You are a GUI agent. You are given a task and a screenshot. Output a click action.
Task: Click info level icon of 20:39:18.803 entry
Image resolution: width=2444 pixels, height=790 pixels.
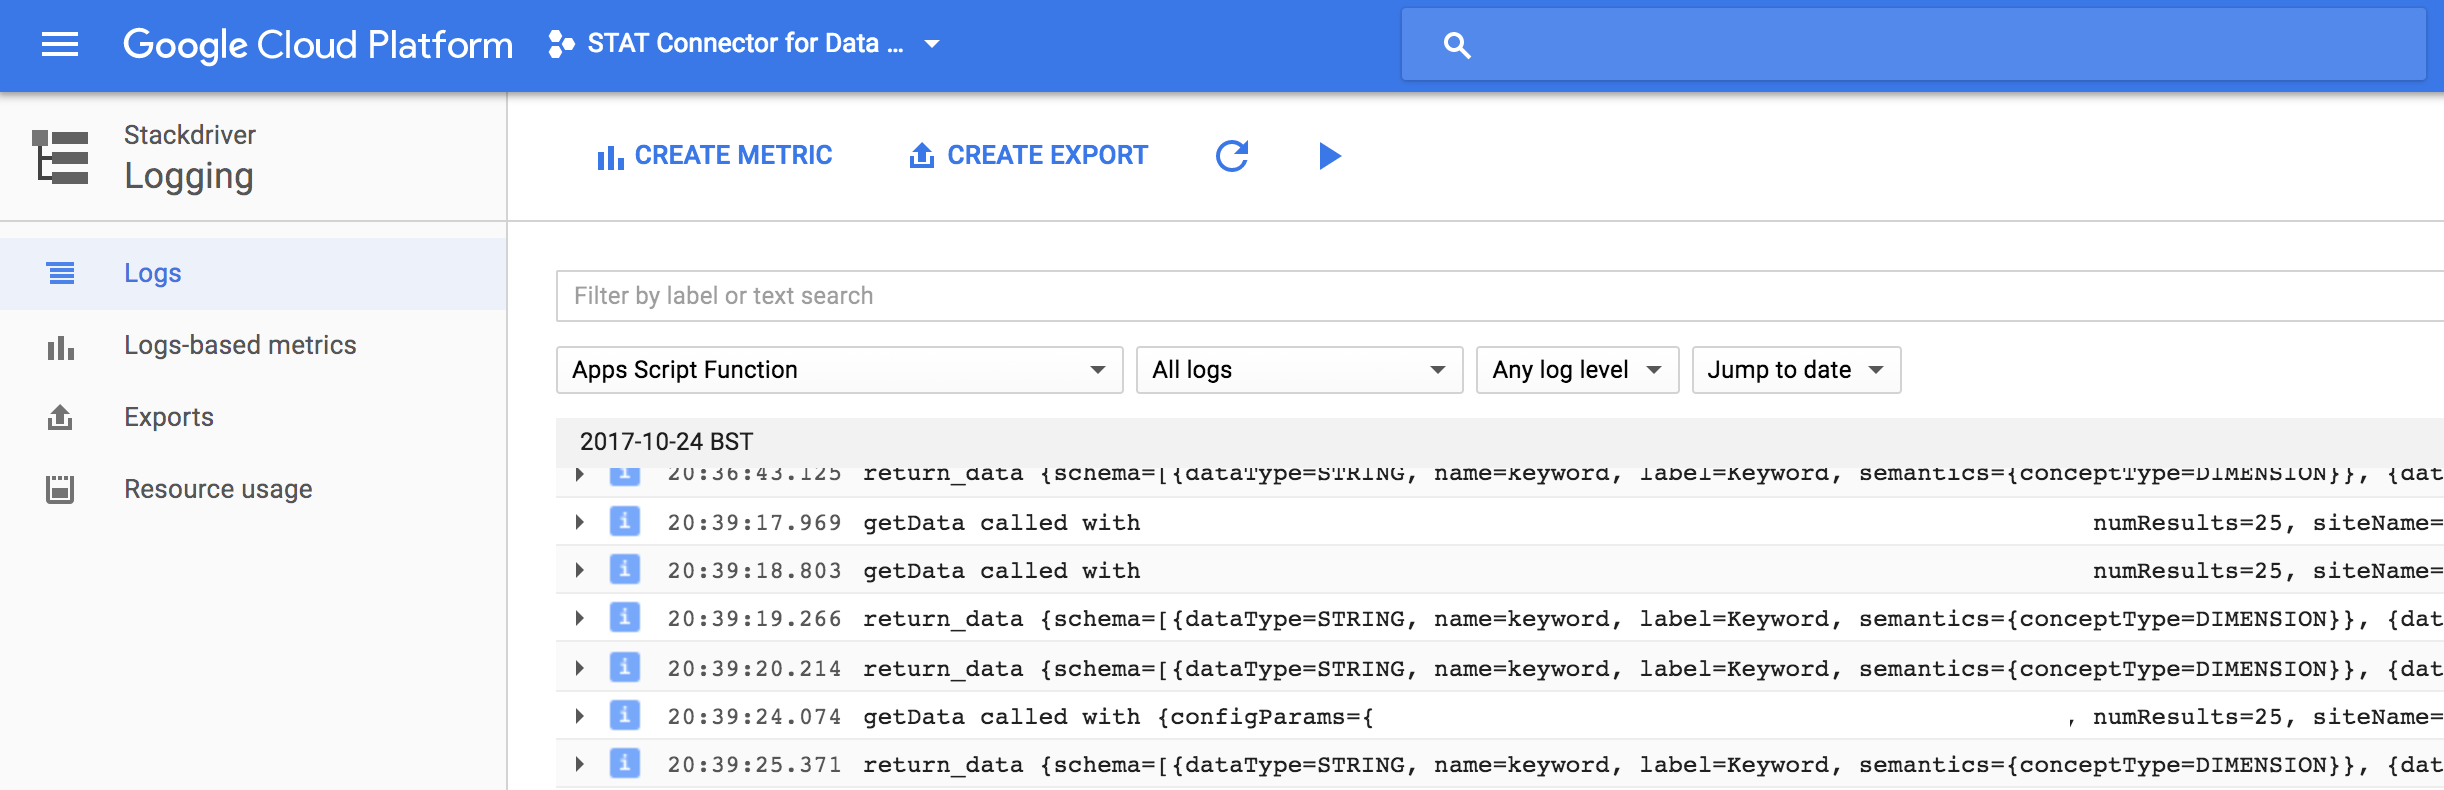tap(625, 569)
